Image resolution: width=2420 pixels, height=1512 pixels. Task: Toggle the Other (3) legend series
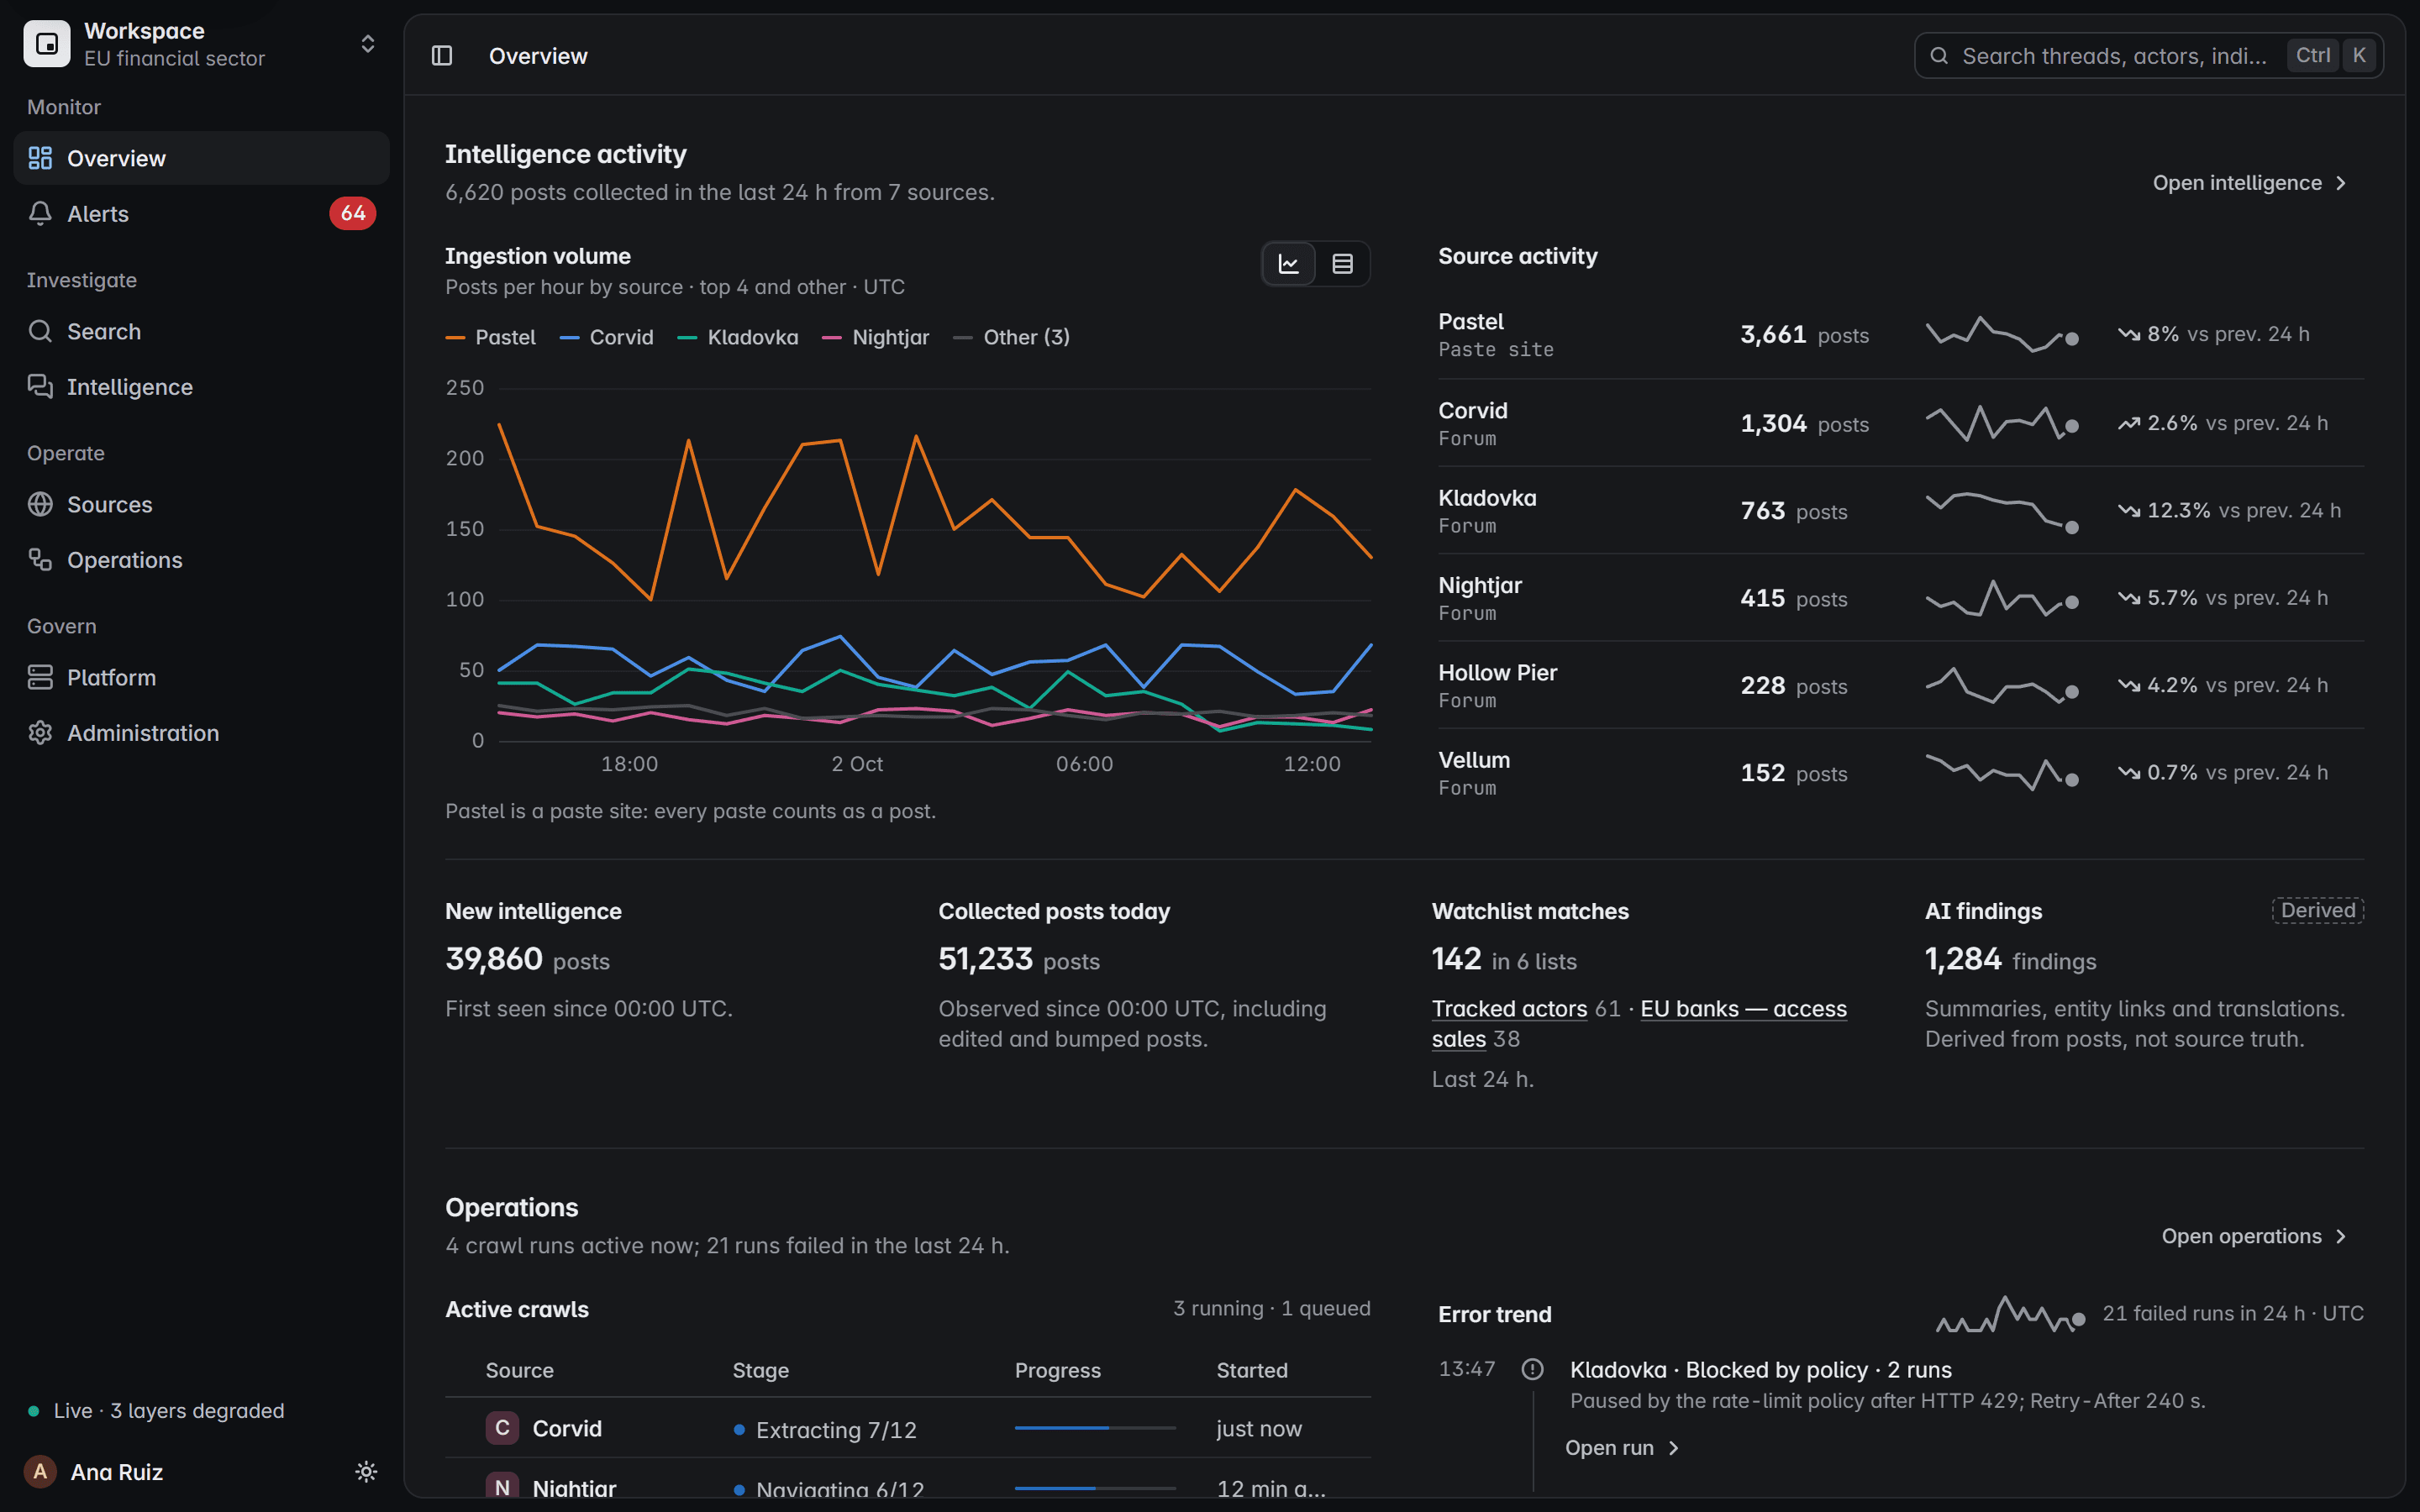[x=1011, y=338]
